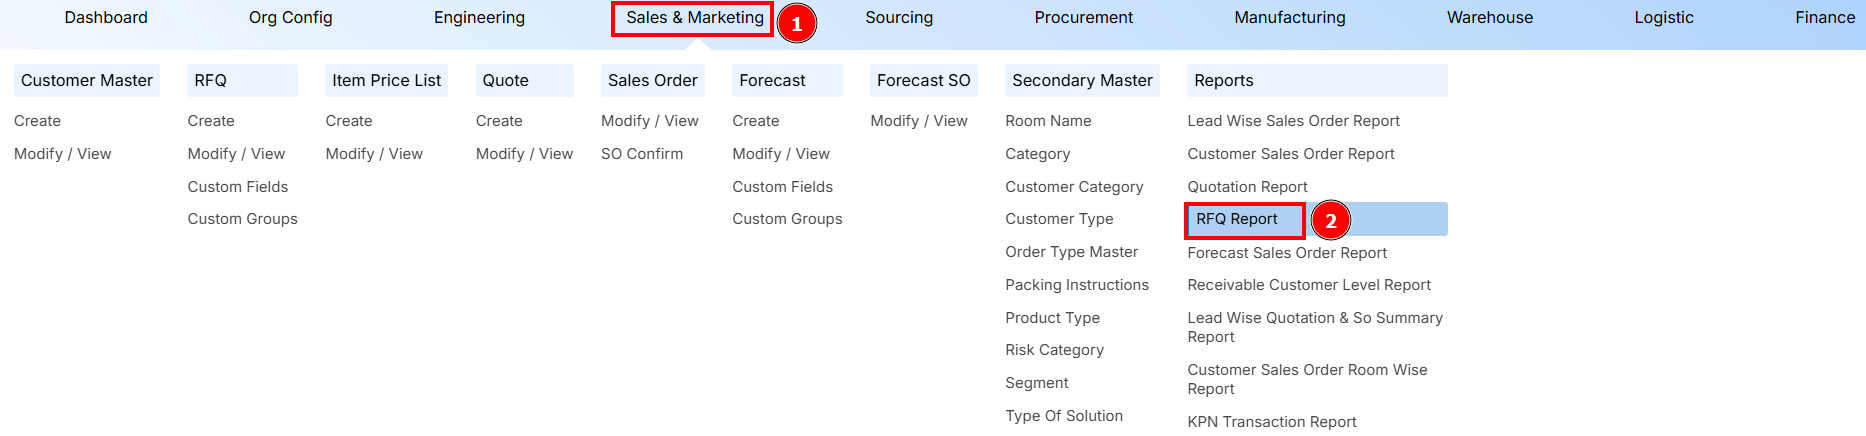Open Type Of Solution
The width and height of the screenshot is (1866, 436).
coord(1064,416)
